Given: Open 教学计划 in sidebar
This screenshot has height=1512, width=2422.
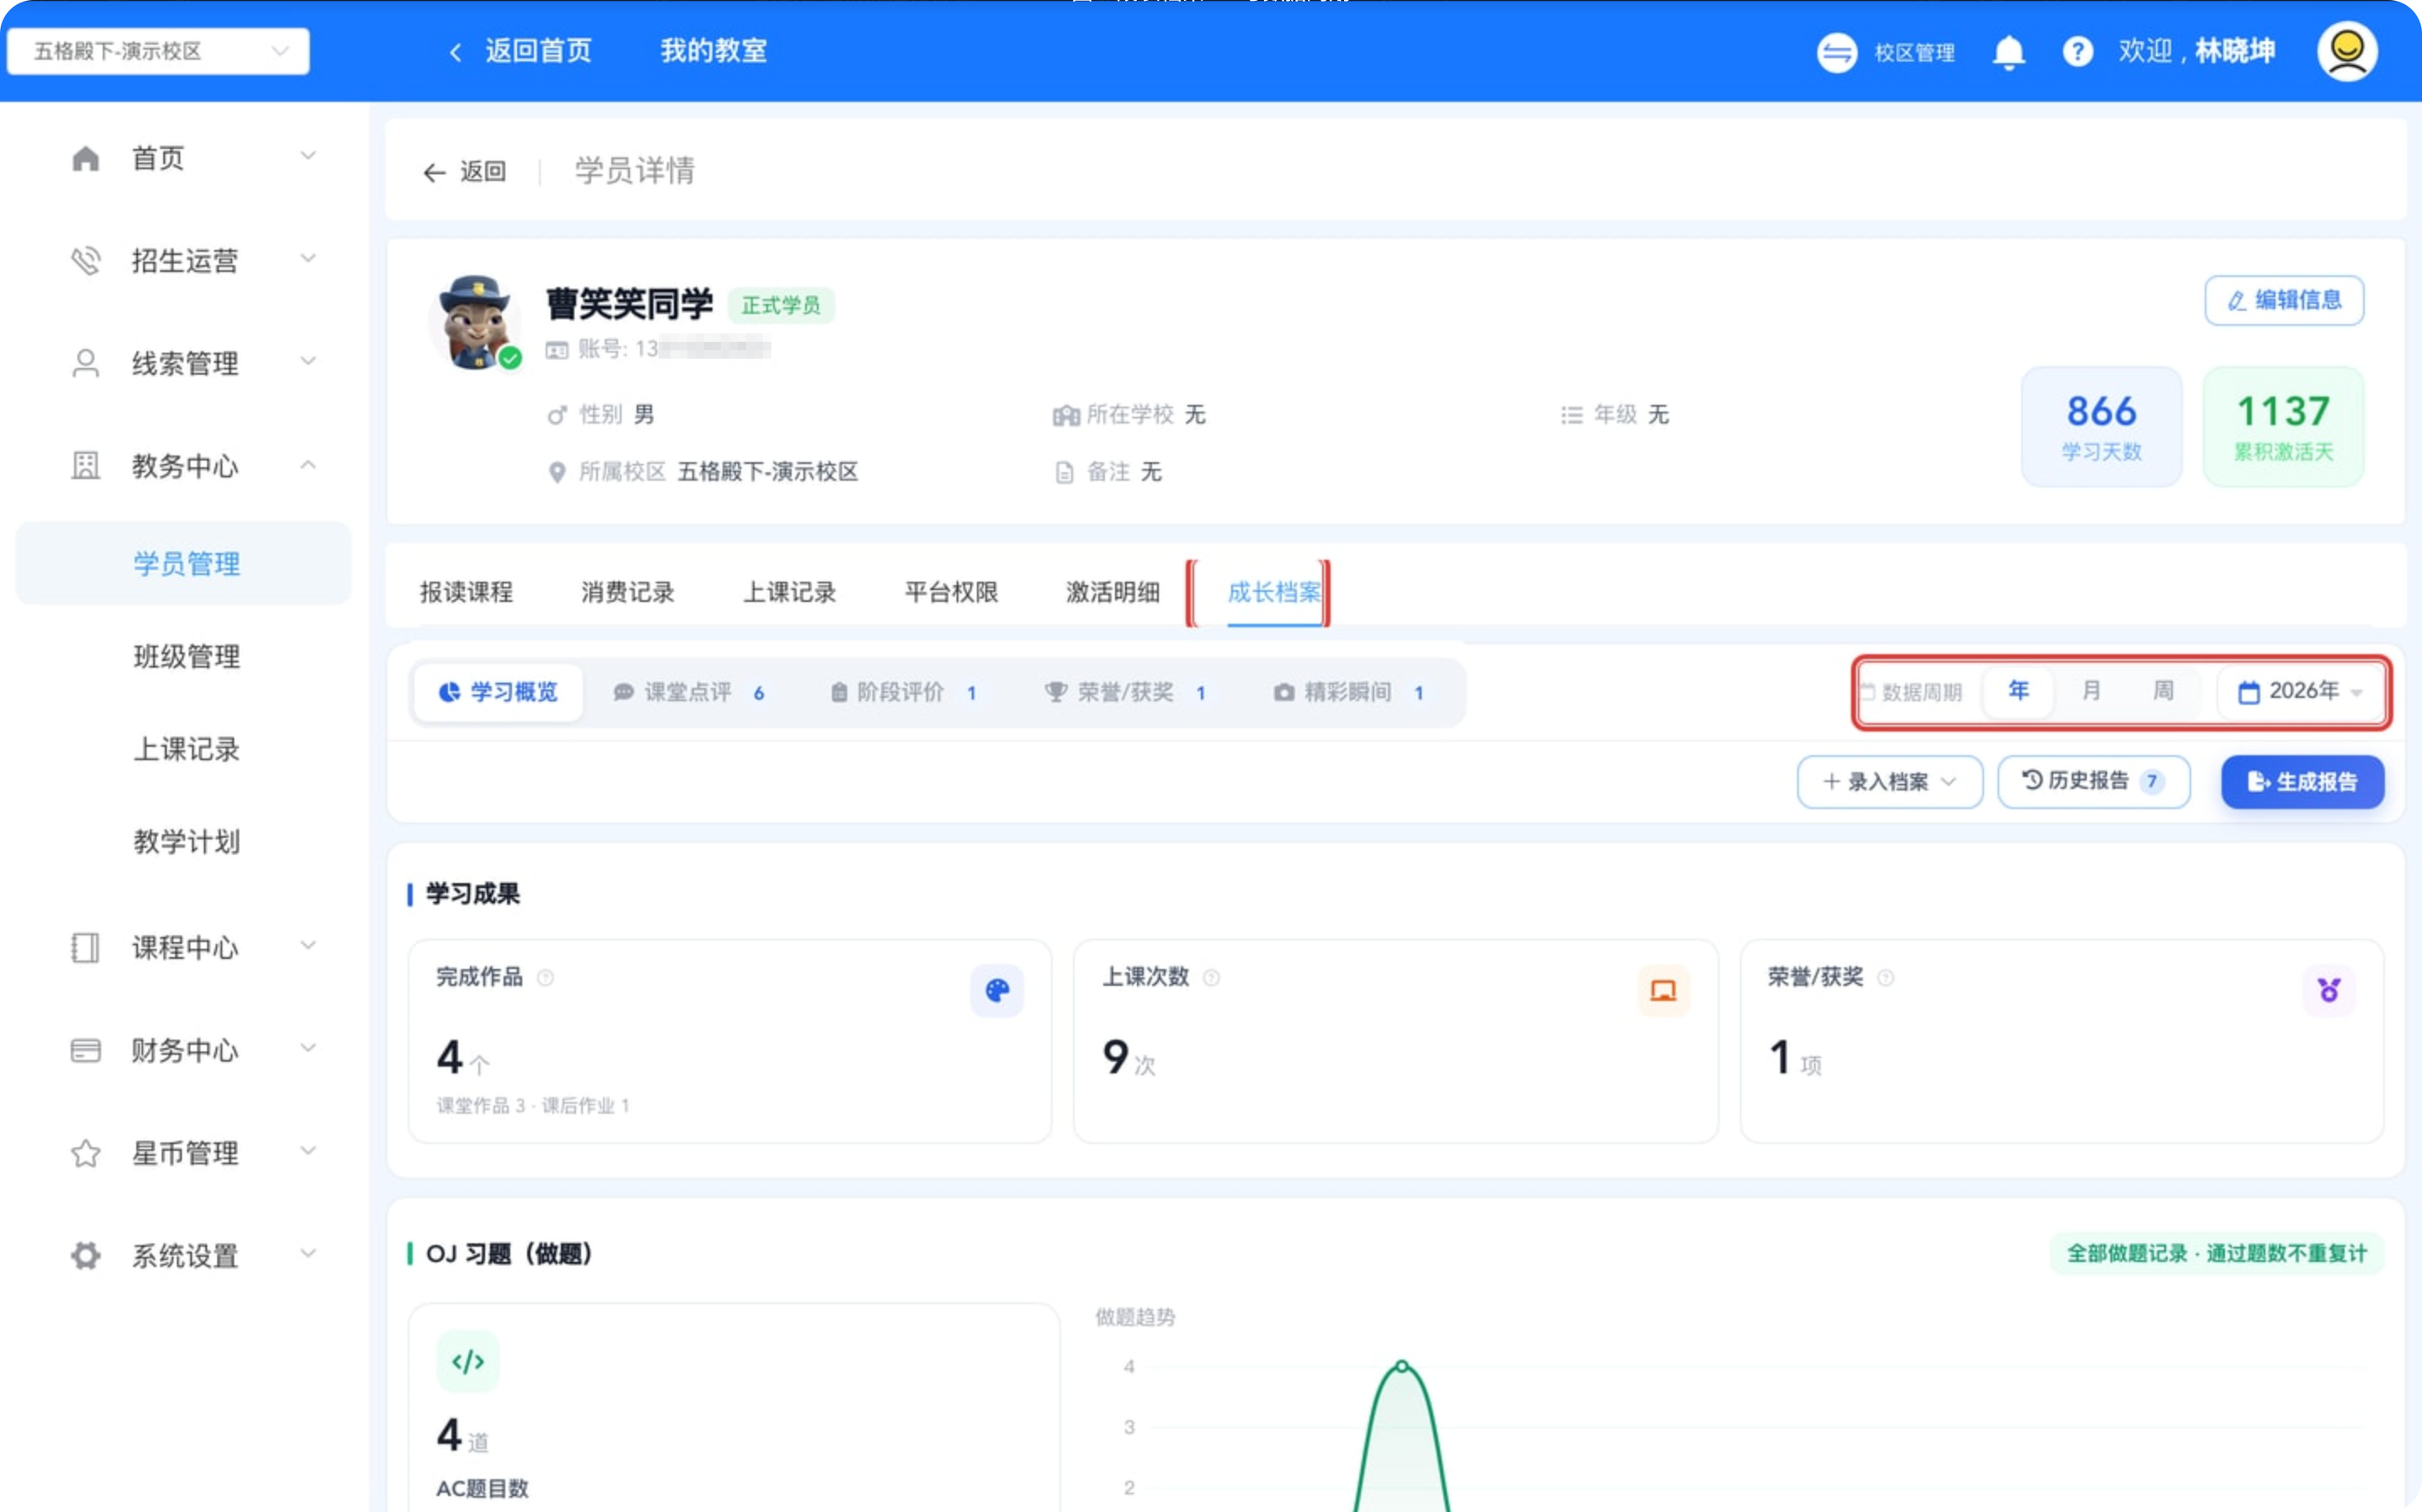Looking at the screenshot, I should tap(187, 842).
